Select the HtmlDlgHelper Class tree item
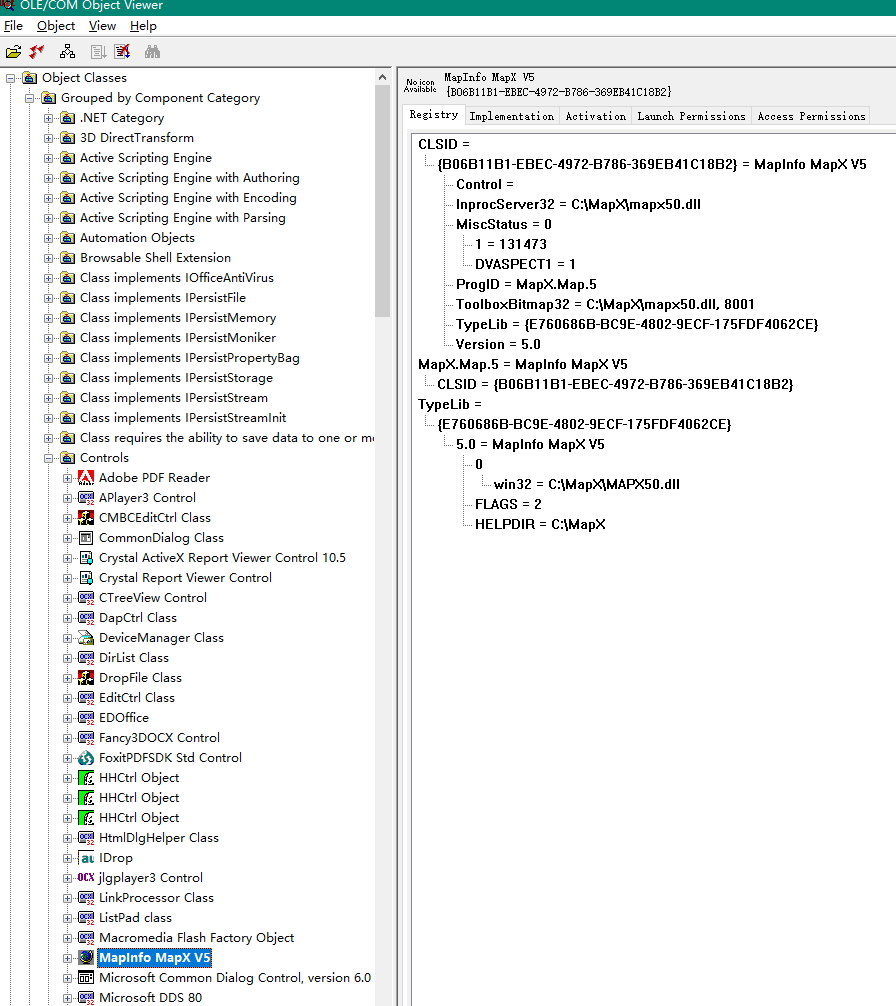The height and width of the screenshot is (1006, 896). 158,837
